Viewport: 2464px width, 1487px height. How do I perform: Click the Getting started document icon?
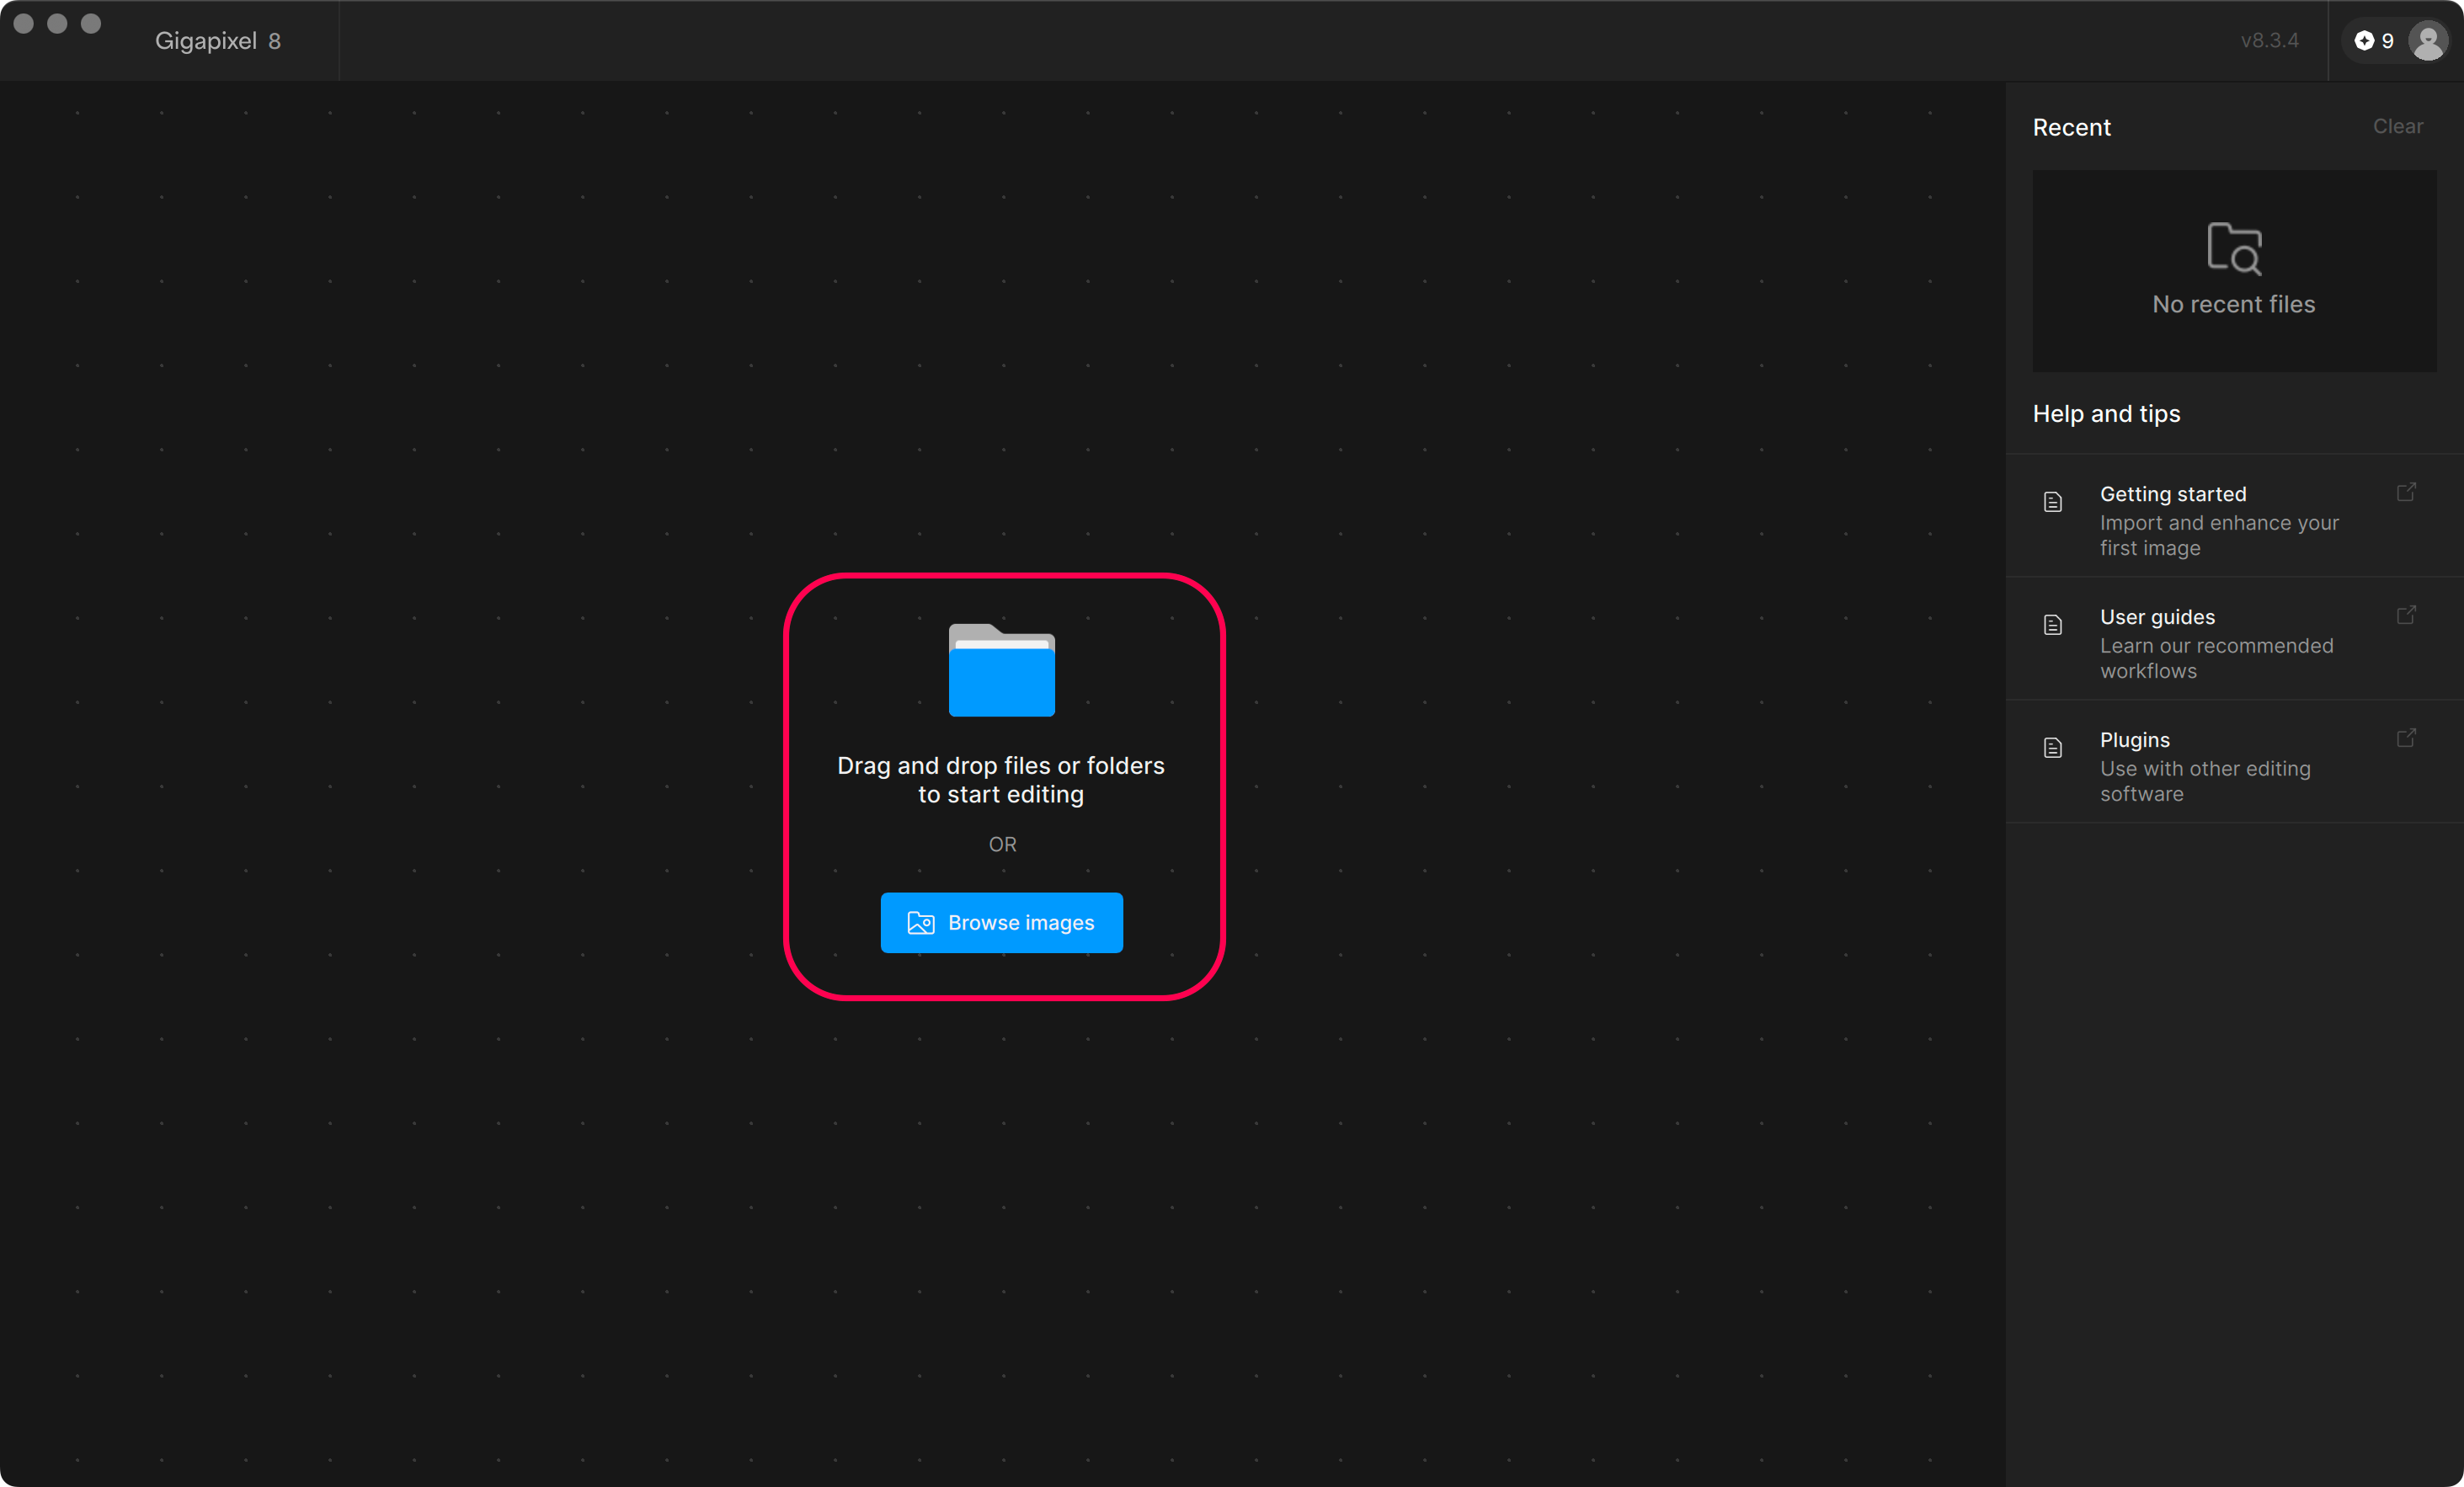pyautogui.click(x=2053, y=502)
